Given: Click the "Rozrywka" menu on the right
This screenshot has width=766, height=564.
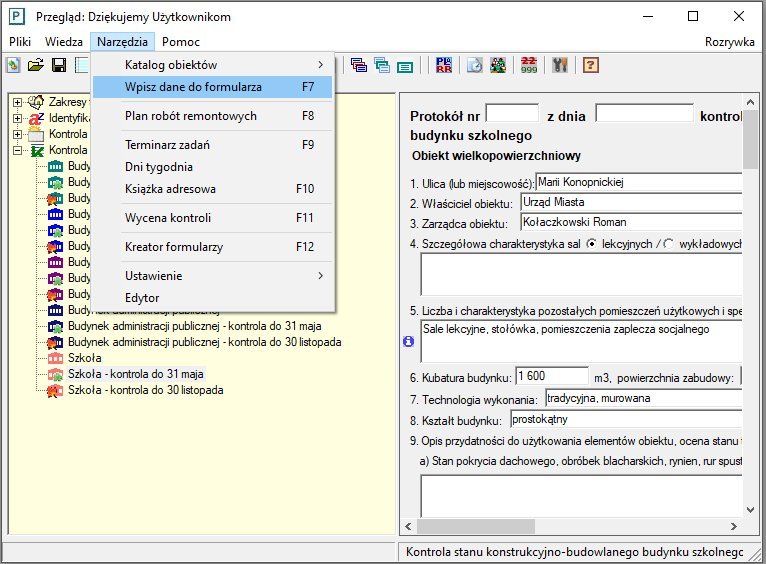Looking at the screenshot, I should point(729,42).
